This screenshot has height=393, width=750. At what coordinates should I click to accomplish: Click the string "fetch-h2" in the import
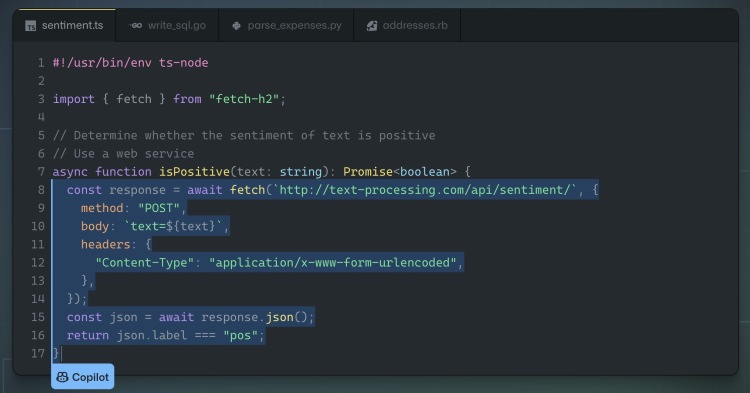click(x=244, y=99)
